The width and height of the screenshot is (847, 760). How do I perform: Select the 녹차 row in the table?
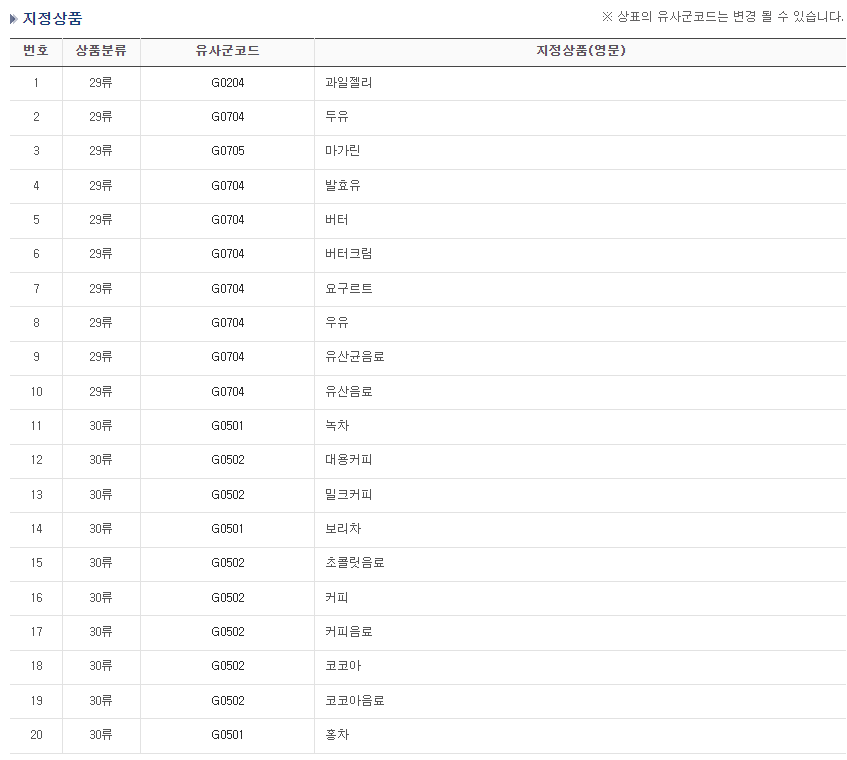click(x=338, y=426)
